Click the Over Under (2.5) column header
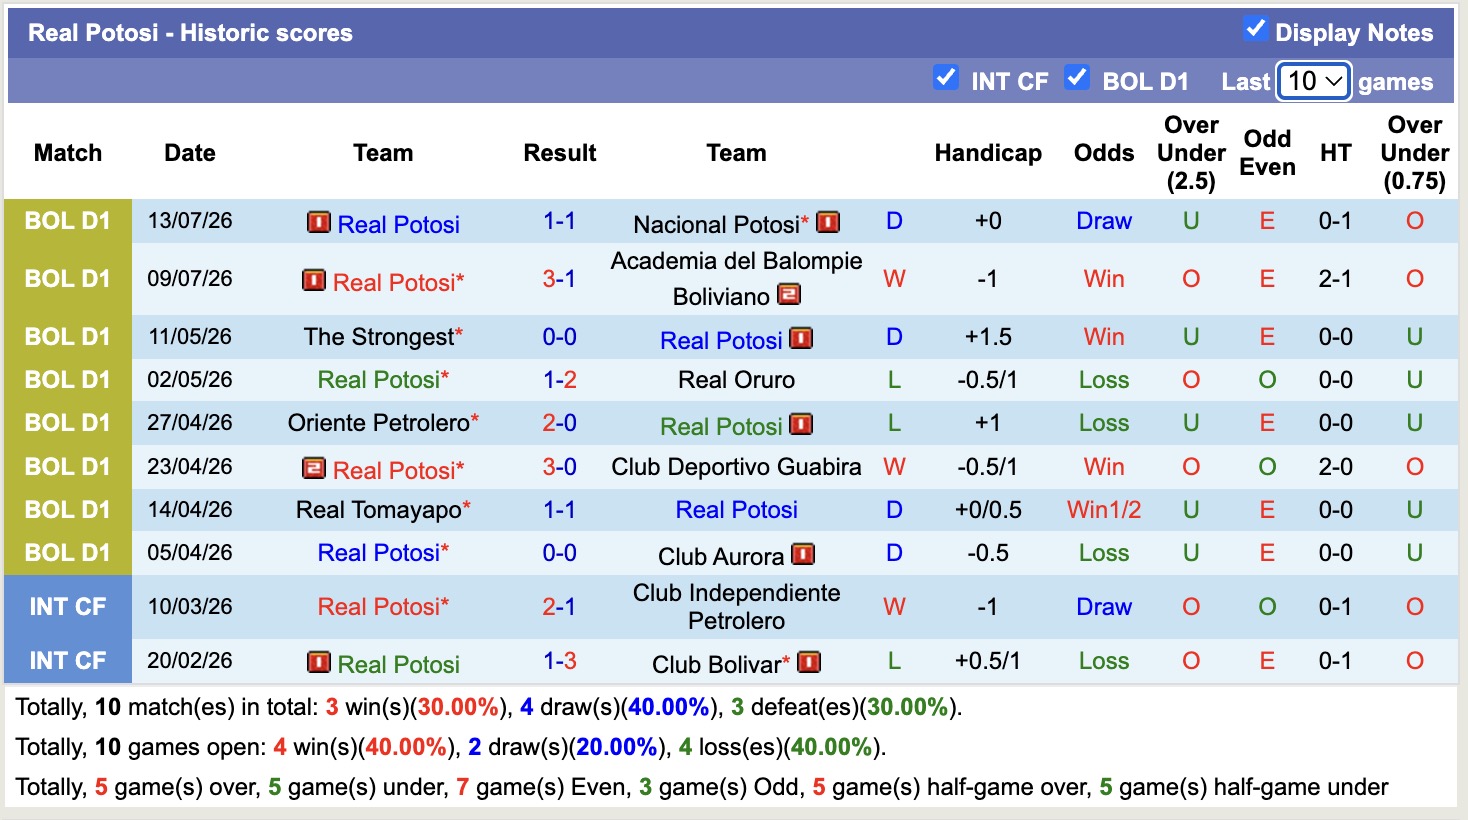The image size is (1468, 820). pyautogui.click(x=1191, y=153)
